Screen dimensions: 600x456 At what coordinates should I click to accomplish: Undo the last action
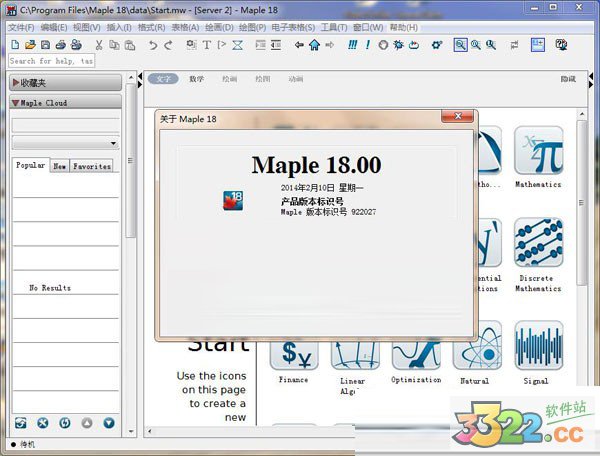point(153,45)
